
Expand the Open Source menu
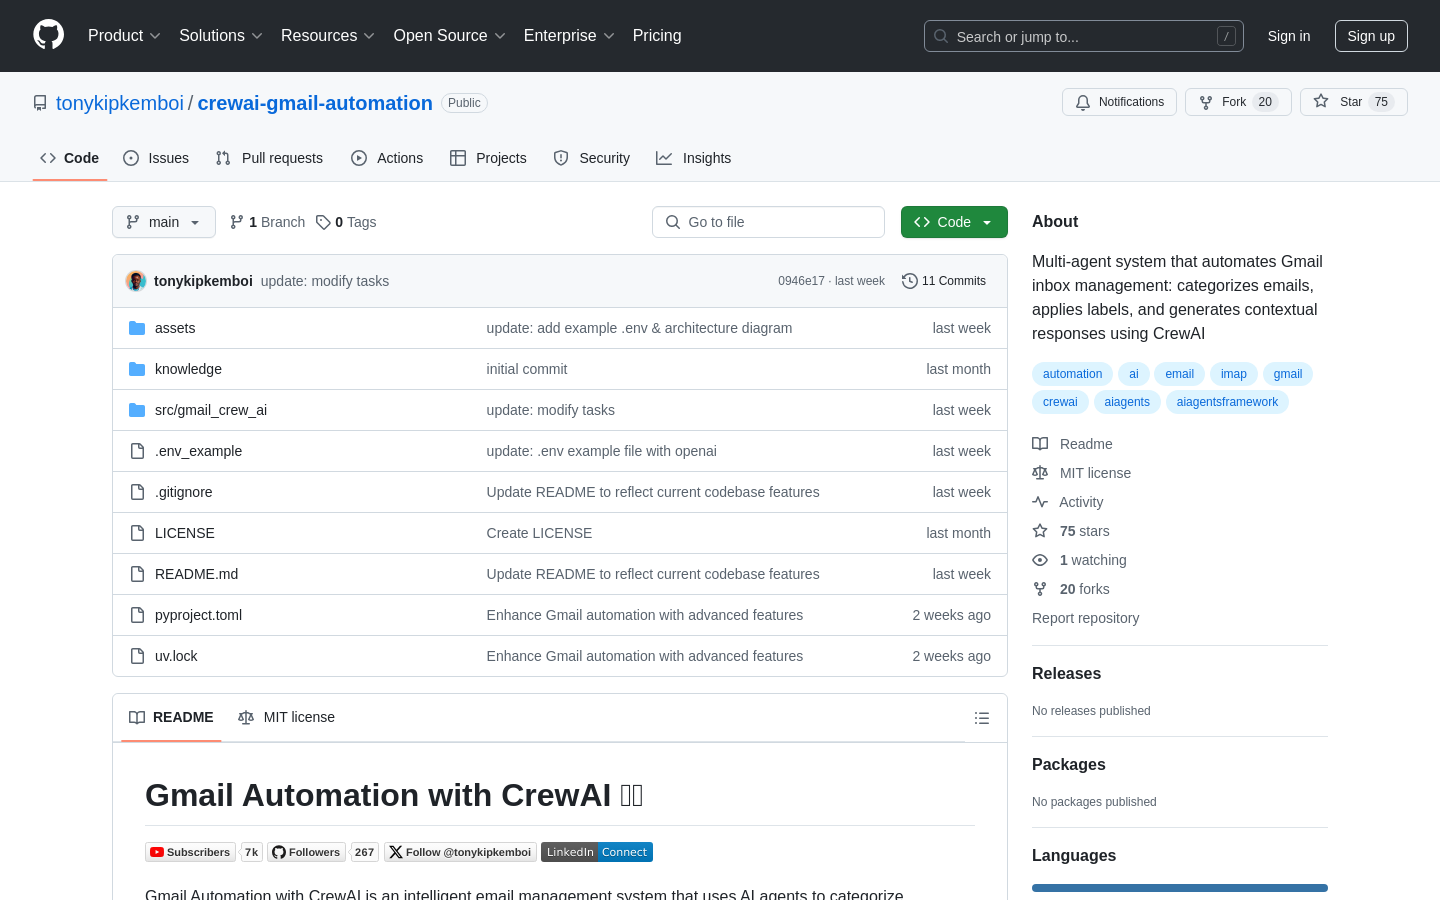pos(450,35)
